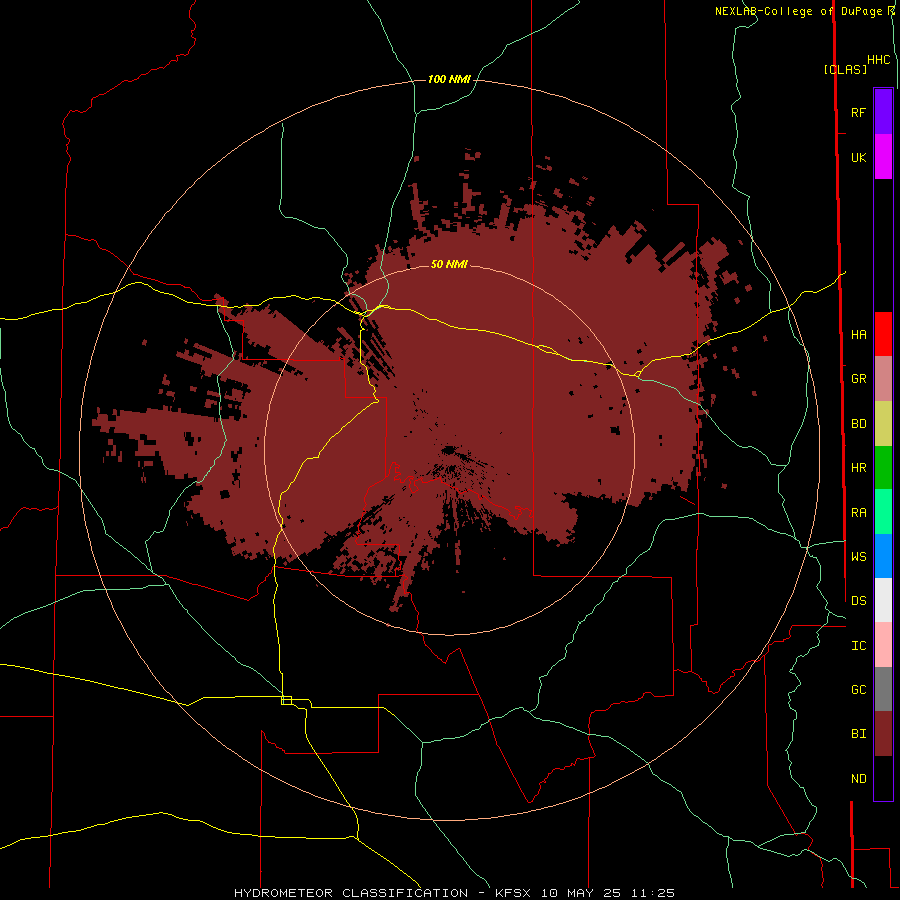Click the 'HHC' product code text
This screenshot has height=900, width=900.
tap(878, 60)
